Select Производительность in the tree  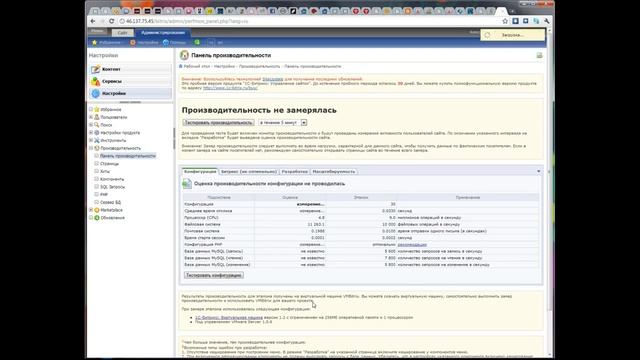click(x=120, y=148)
